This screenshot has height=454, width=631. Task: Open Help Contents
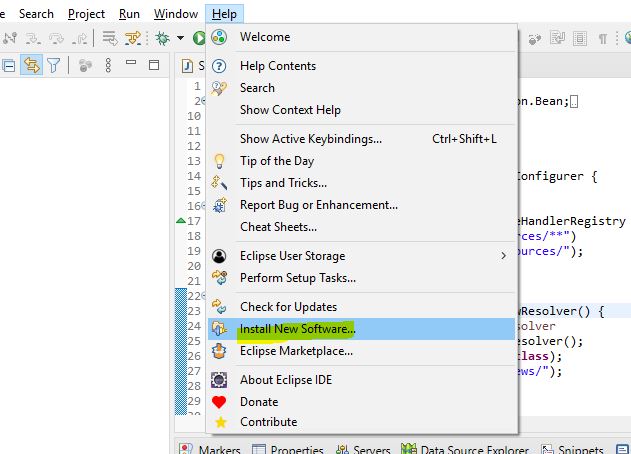click(x=361, y=66)
